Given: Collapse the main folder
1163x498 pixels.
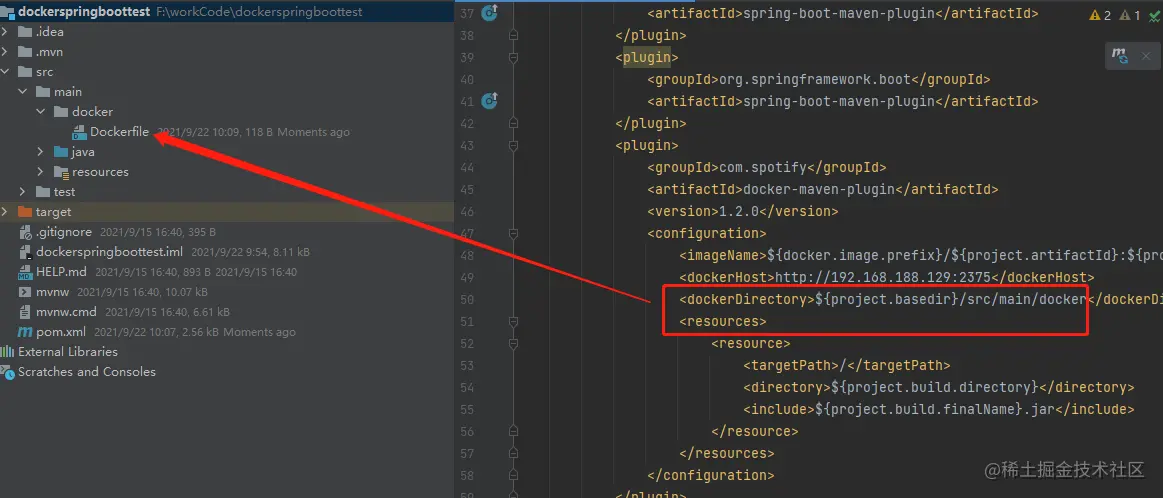Looking at the screenshot, I should [x=23, y=92].
